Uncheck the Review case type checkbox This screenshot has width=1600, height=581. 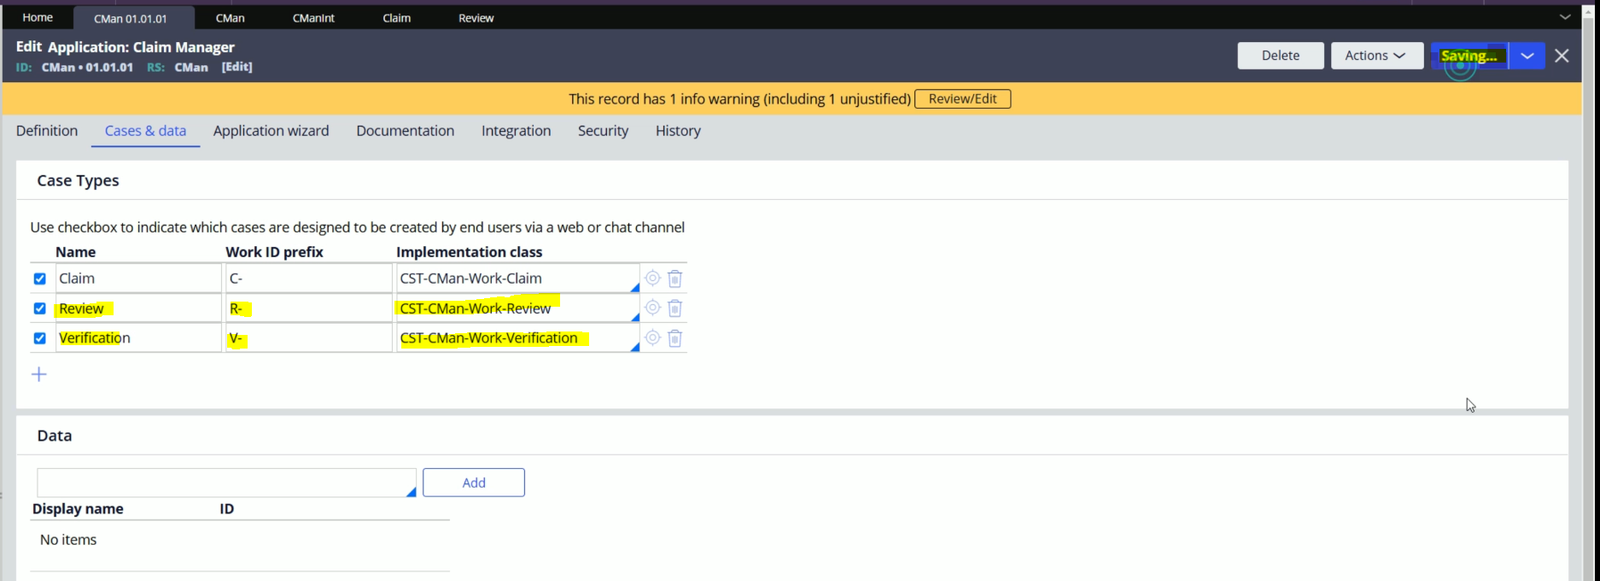(x=40, y=309)
